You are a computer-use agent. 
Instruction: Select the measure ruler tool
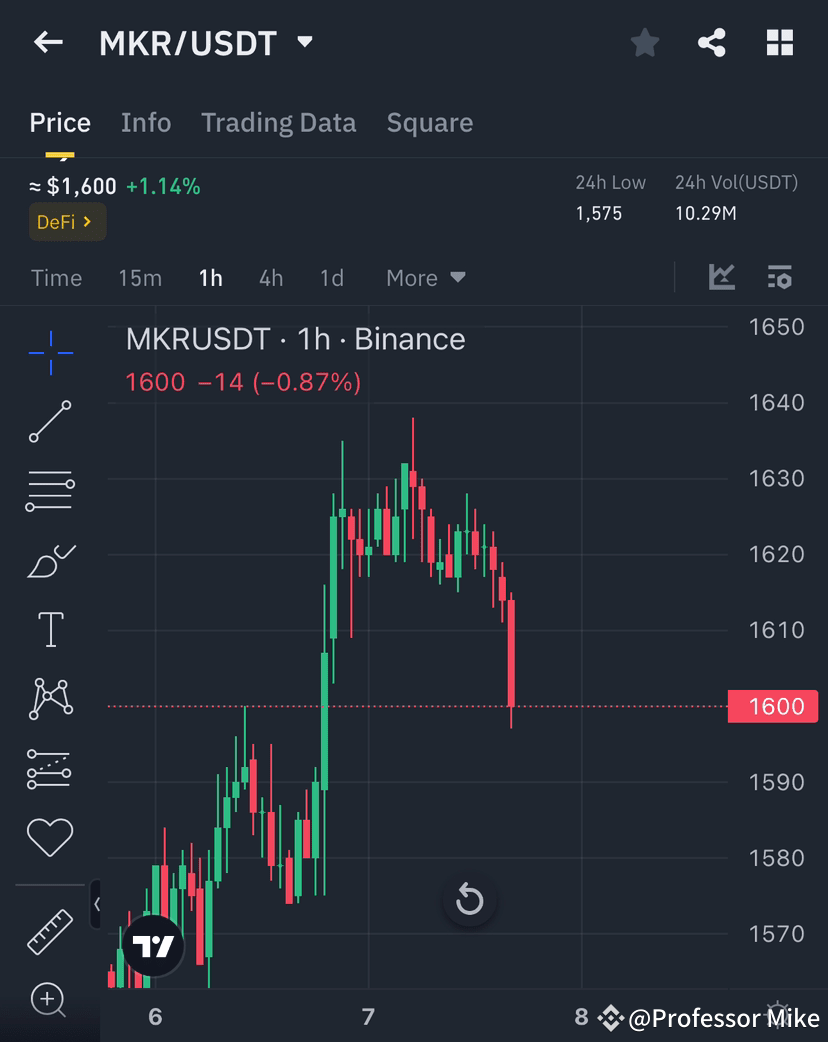[x=50, y=929]
